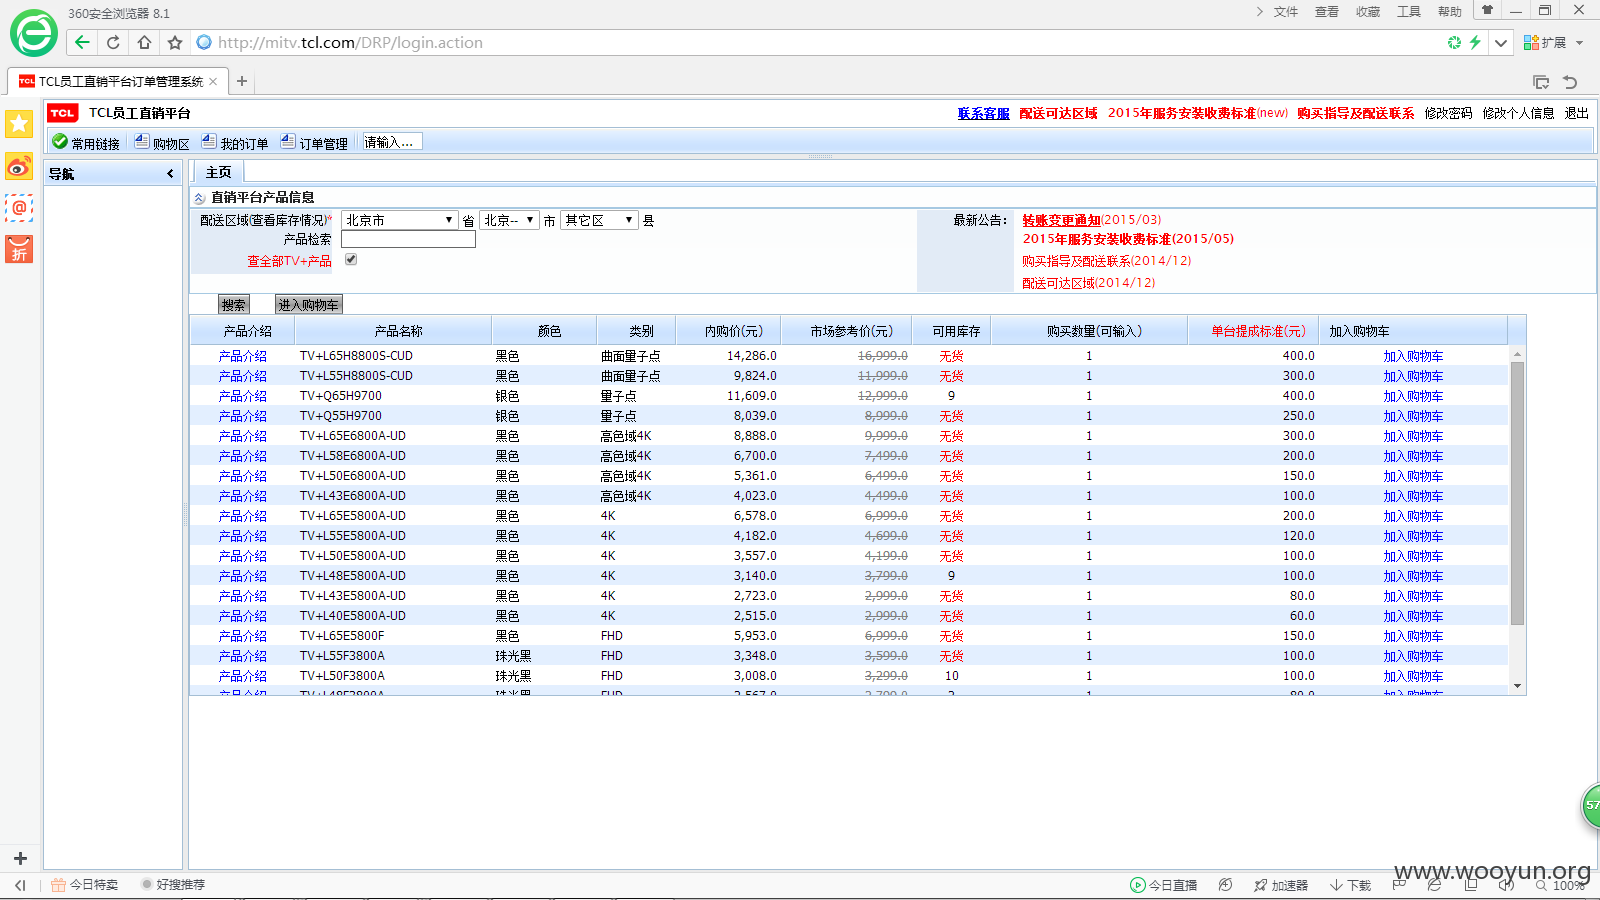
Task: Click the browser skin shirt icon
Action: pos(1487,11)
